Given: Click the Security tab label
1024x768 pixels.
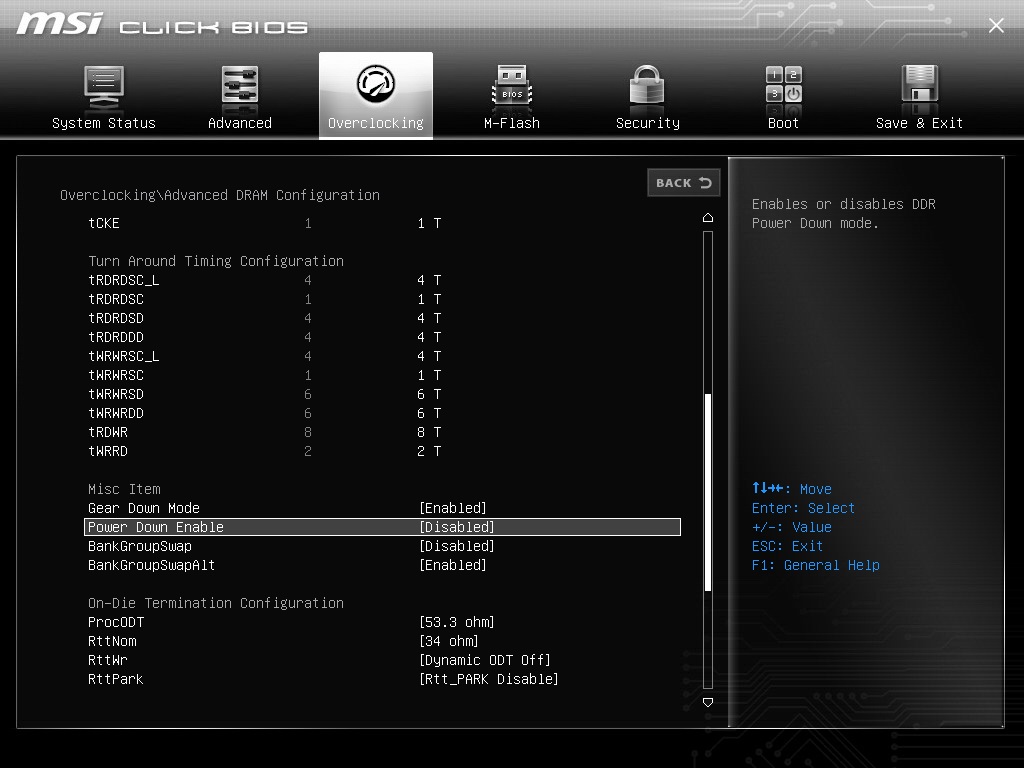Looking at the screenshot, I should pyautogui.click(x=648, y=123).
